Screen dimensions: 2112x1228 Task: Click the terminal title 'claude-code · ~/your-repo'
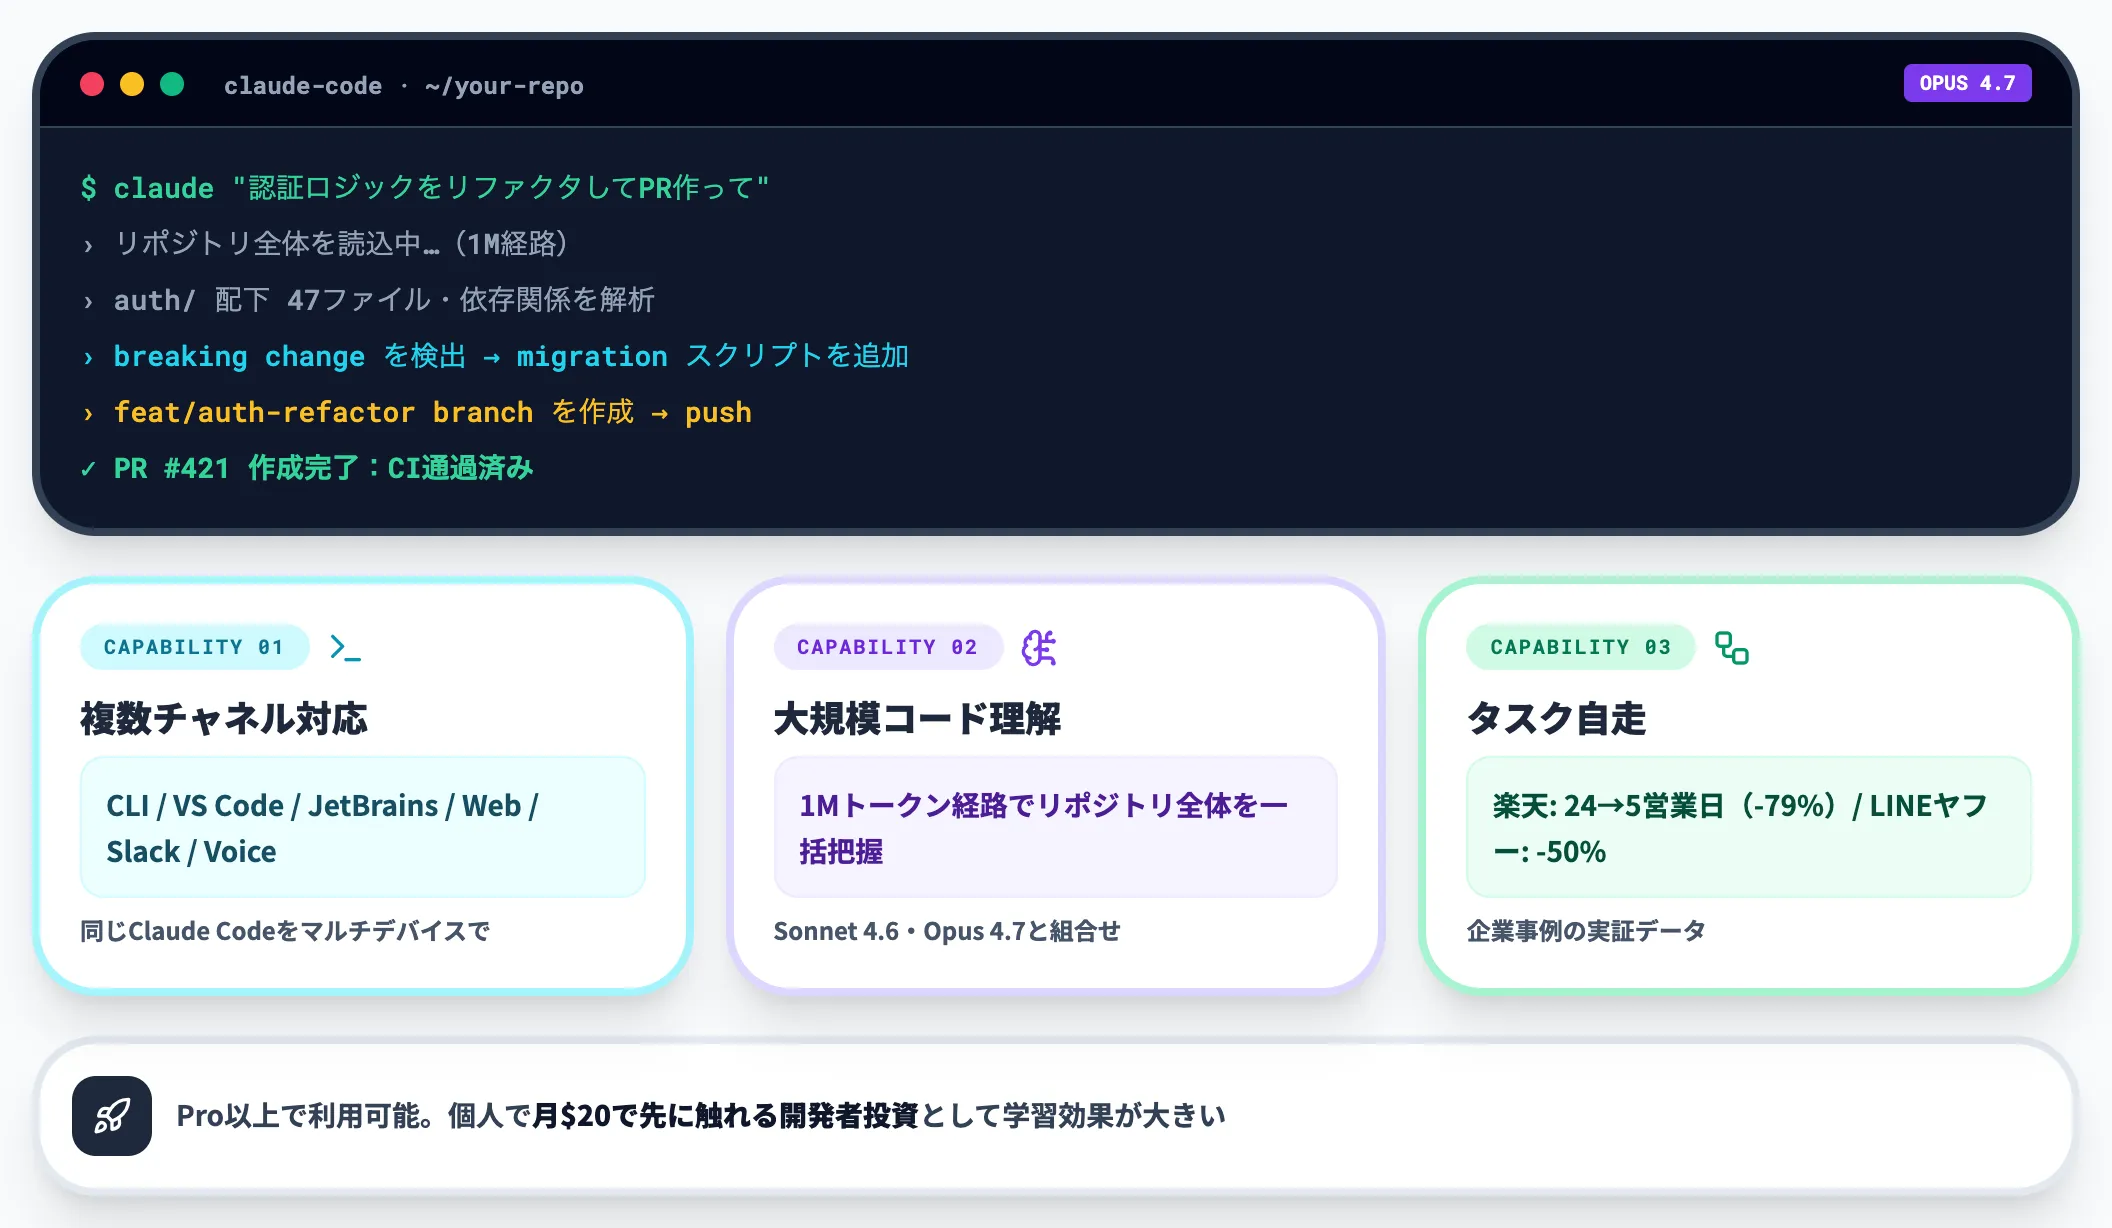click(403, 86)
